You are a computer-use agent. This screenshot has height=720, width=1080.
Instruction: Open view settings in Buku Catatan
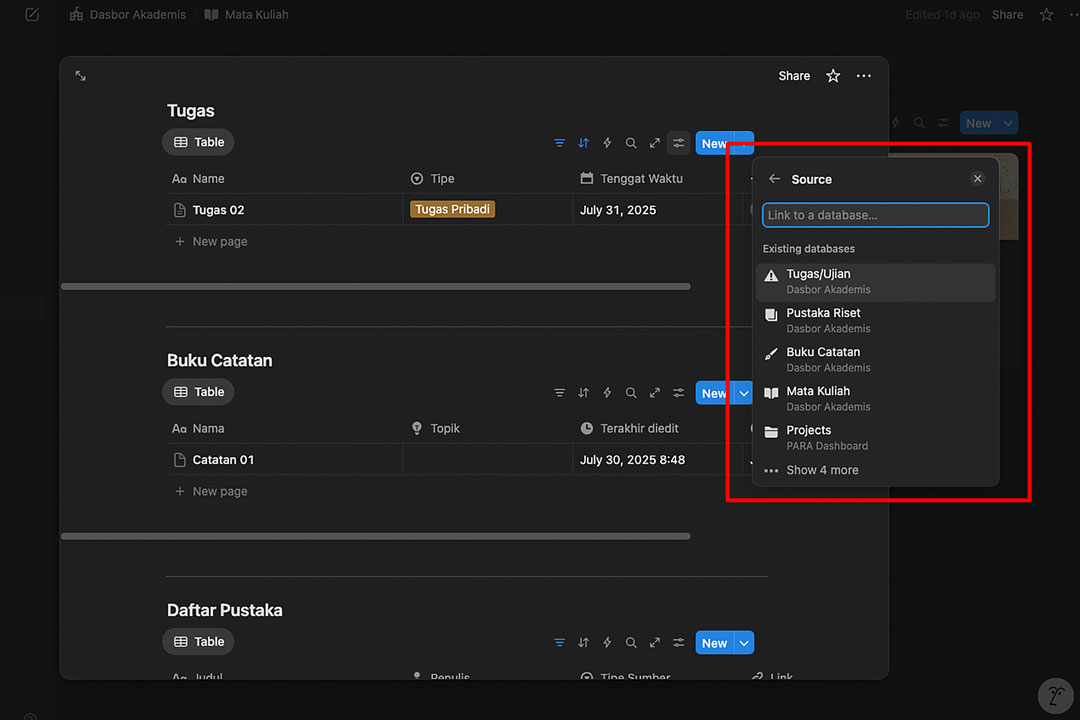[678, 393]
